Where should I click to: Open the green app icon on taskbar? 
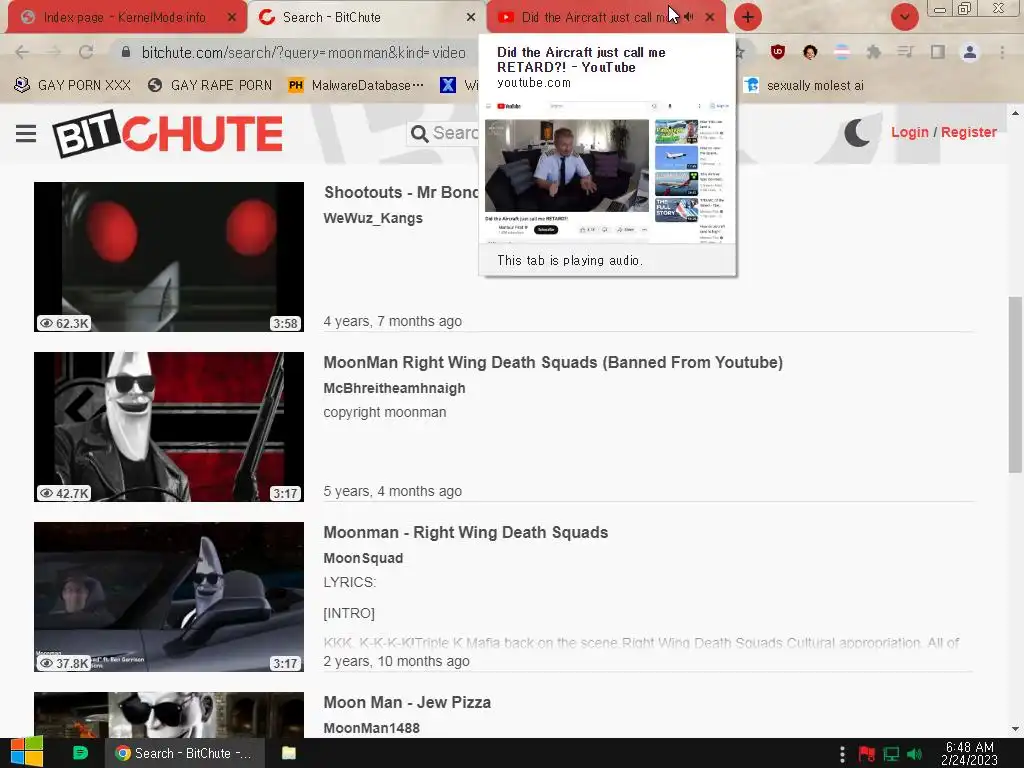(x=80, y=753)
